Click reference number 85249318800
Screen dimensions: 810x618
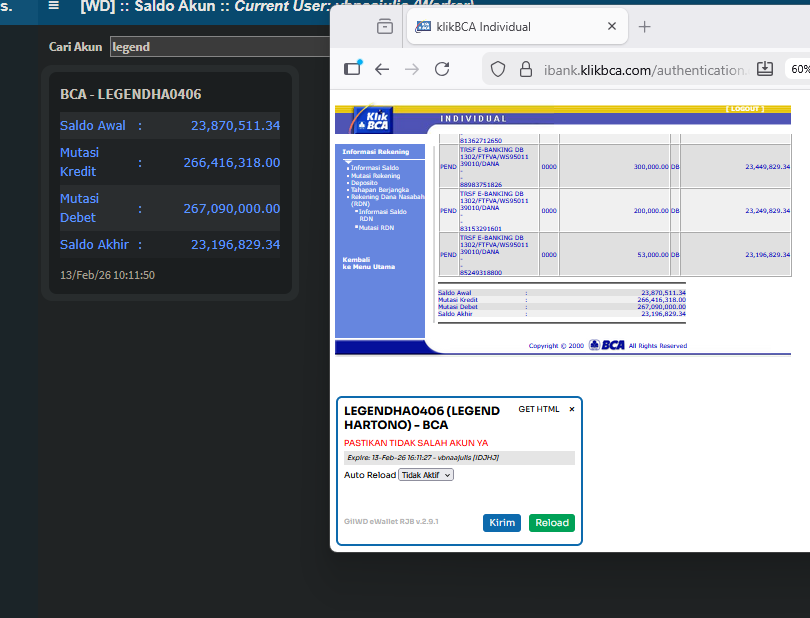click(x=481, y=272)
